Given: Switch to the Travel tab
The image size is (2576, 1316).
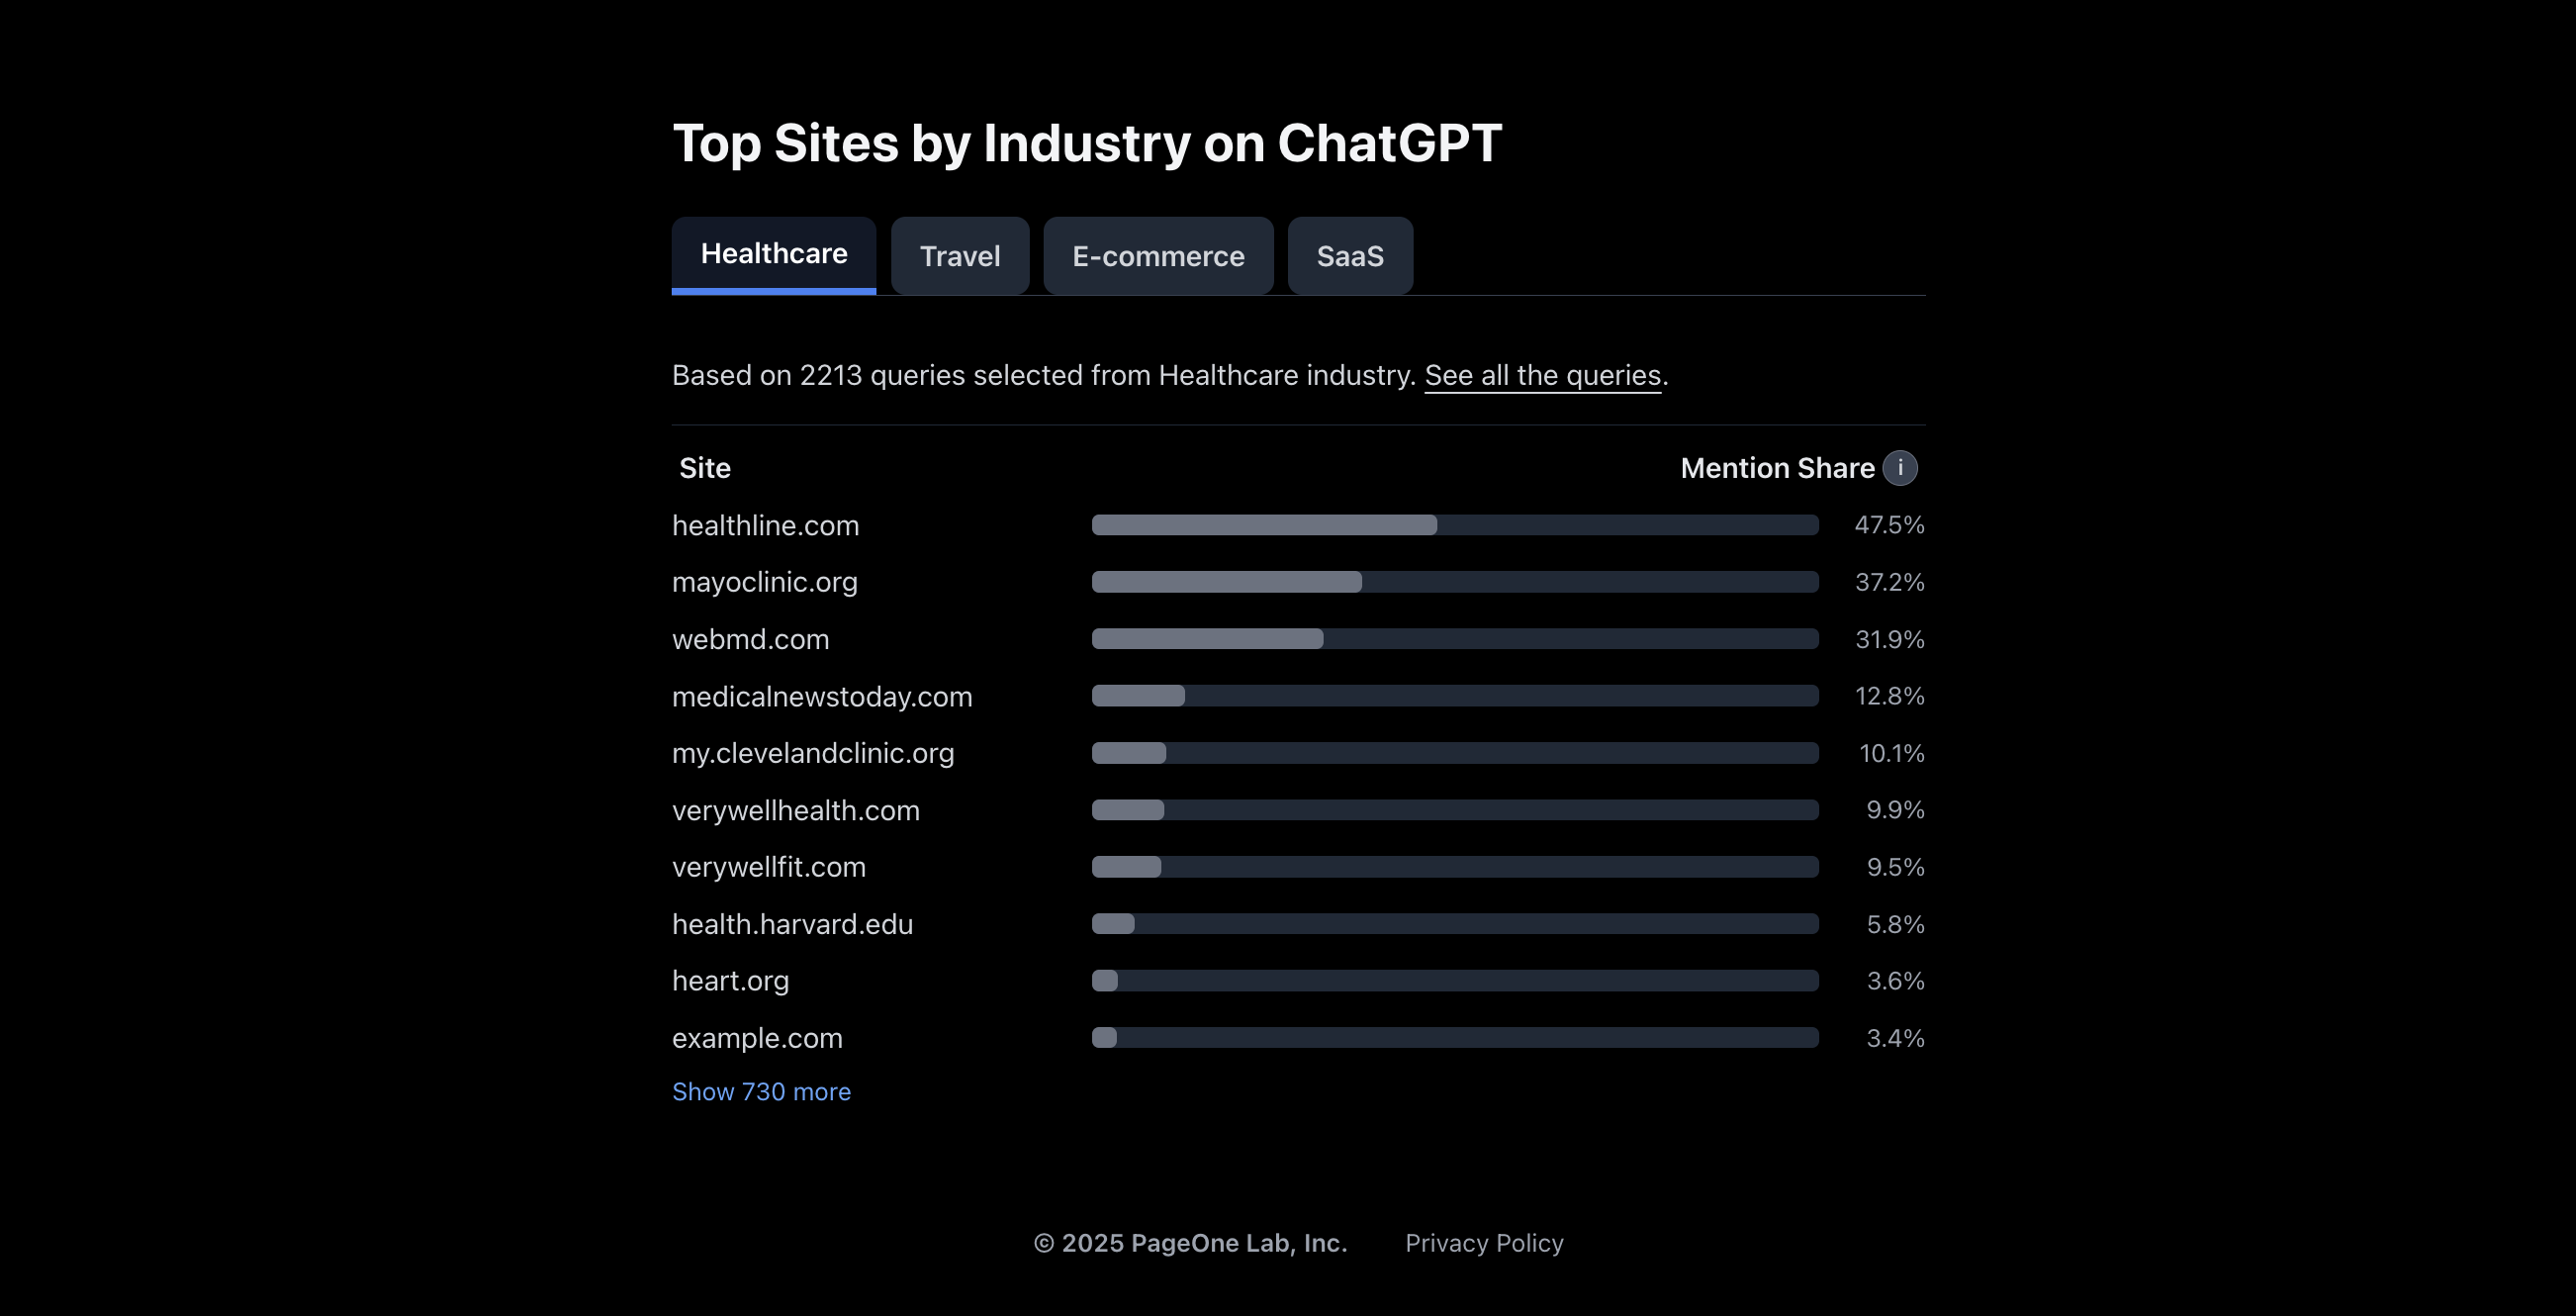Looking at the screenshot, I should point(959,256).
